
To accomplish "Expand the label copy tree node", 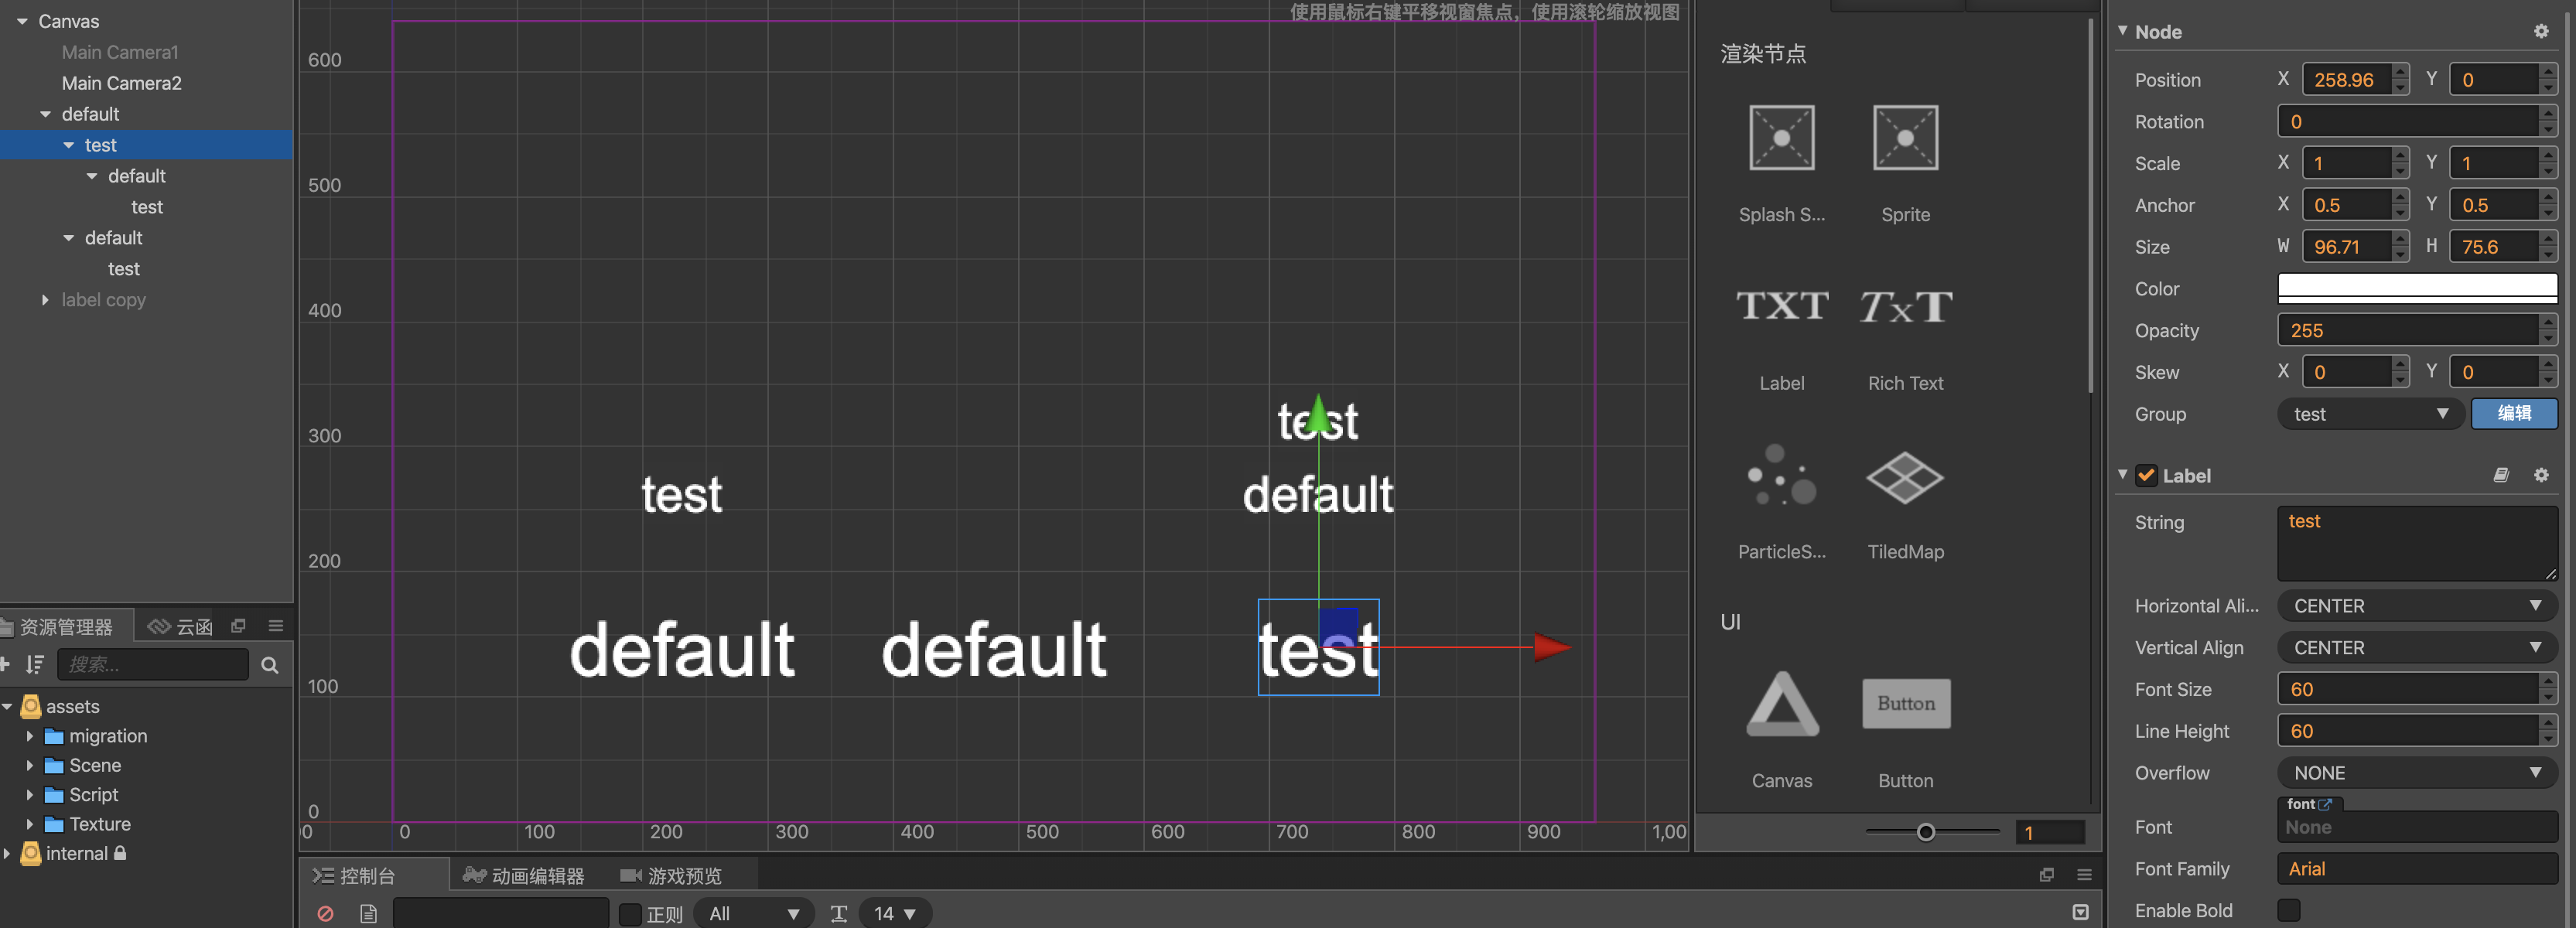I will pos(45,300).
